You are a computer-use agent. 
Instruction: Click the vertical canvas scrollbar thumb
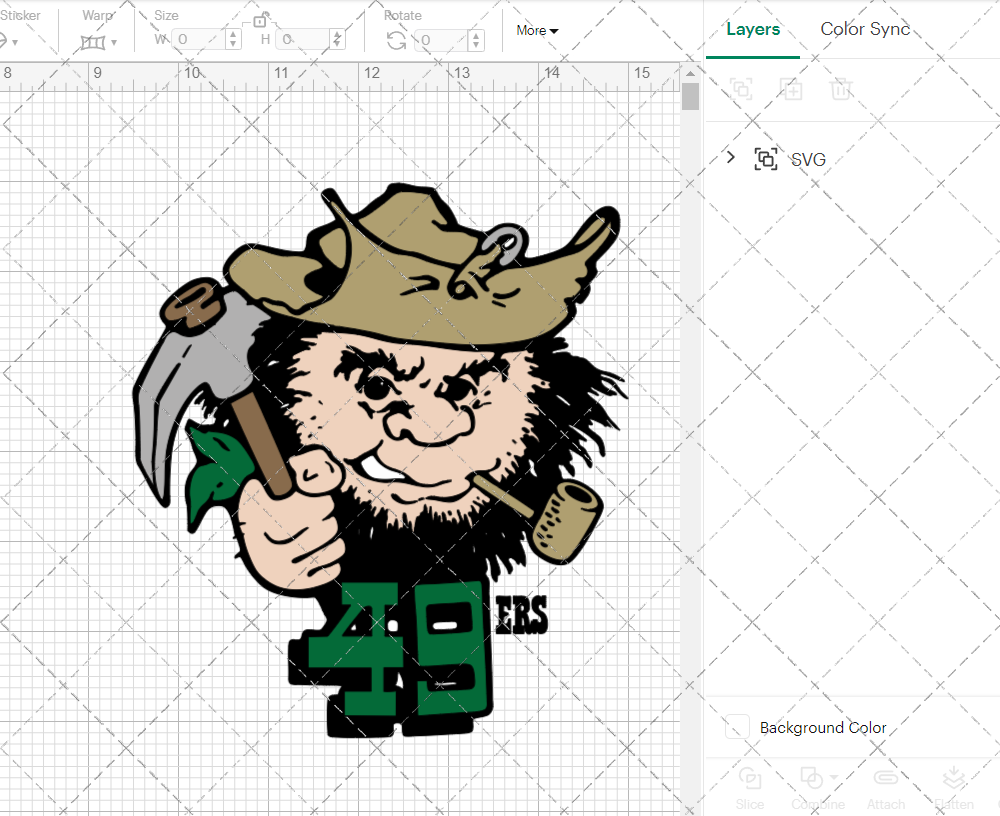690,97
